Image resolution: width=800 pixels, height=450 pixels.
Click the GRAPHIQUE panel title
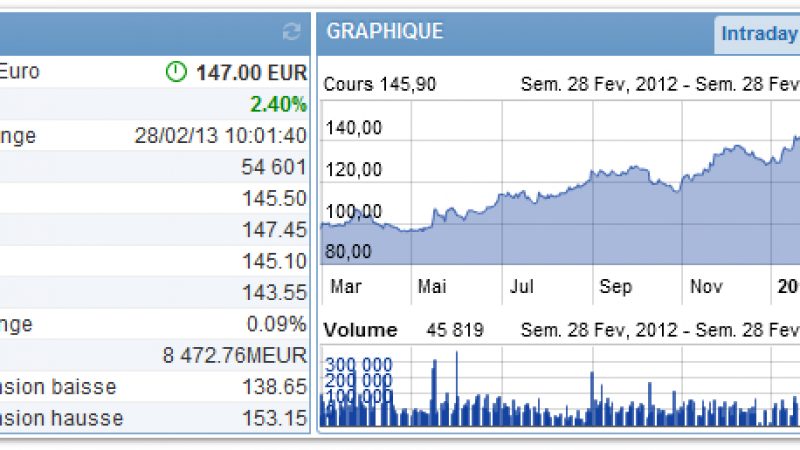(384, 32)
